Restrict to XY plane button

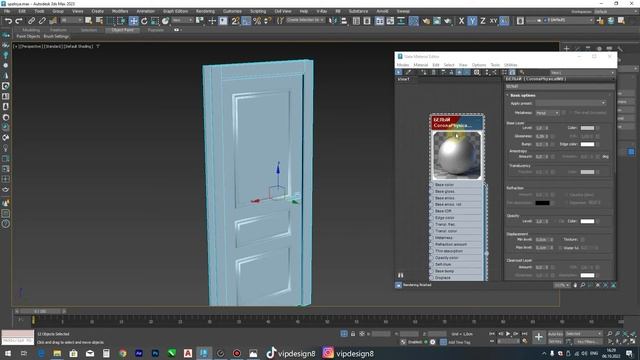493,21
